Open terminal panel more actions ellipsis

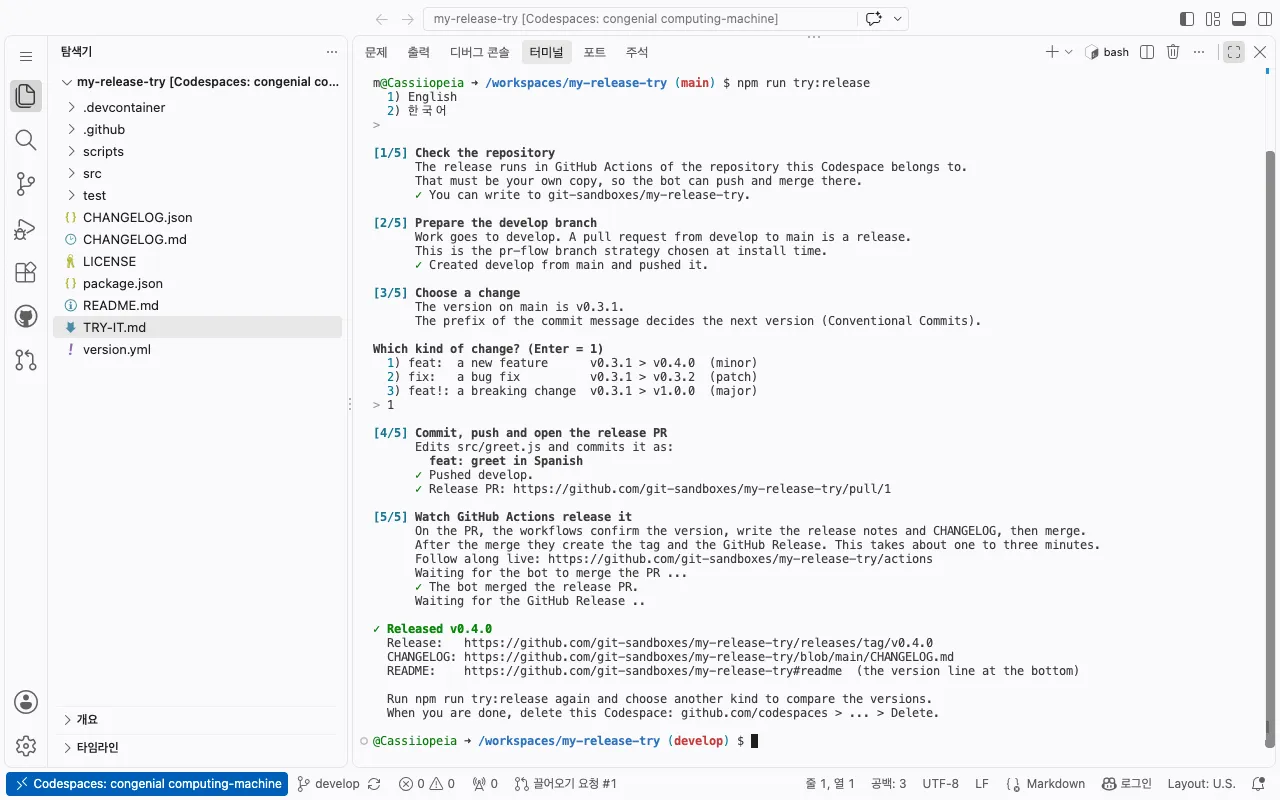point(1199,52)
